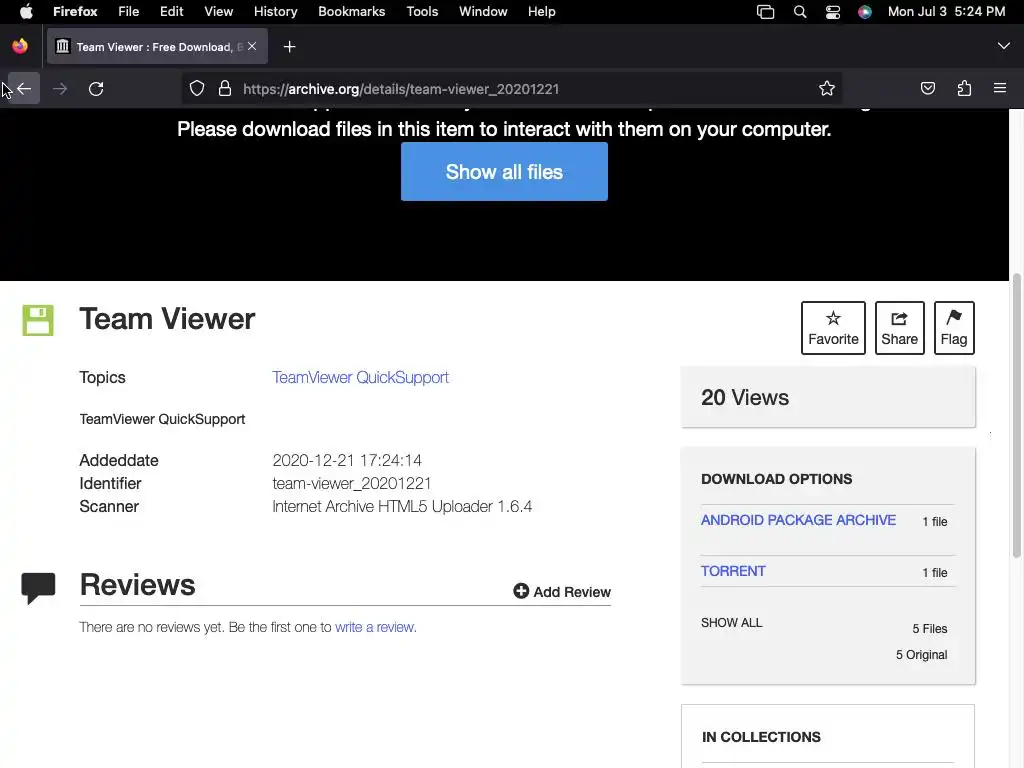This screenshot has width=1024, height=768.
Task: Open the Window menu
Action: pos(483,11)
